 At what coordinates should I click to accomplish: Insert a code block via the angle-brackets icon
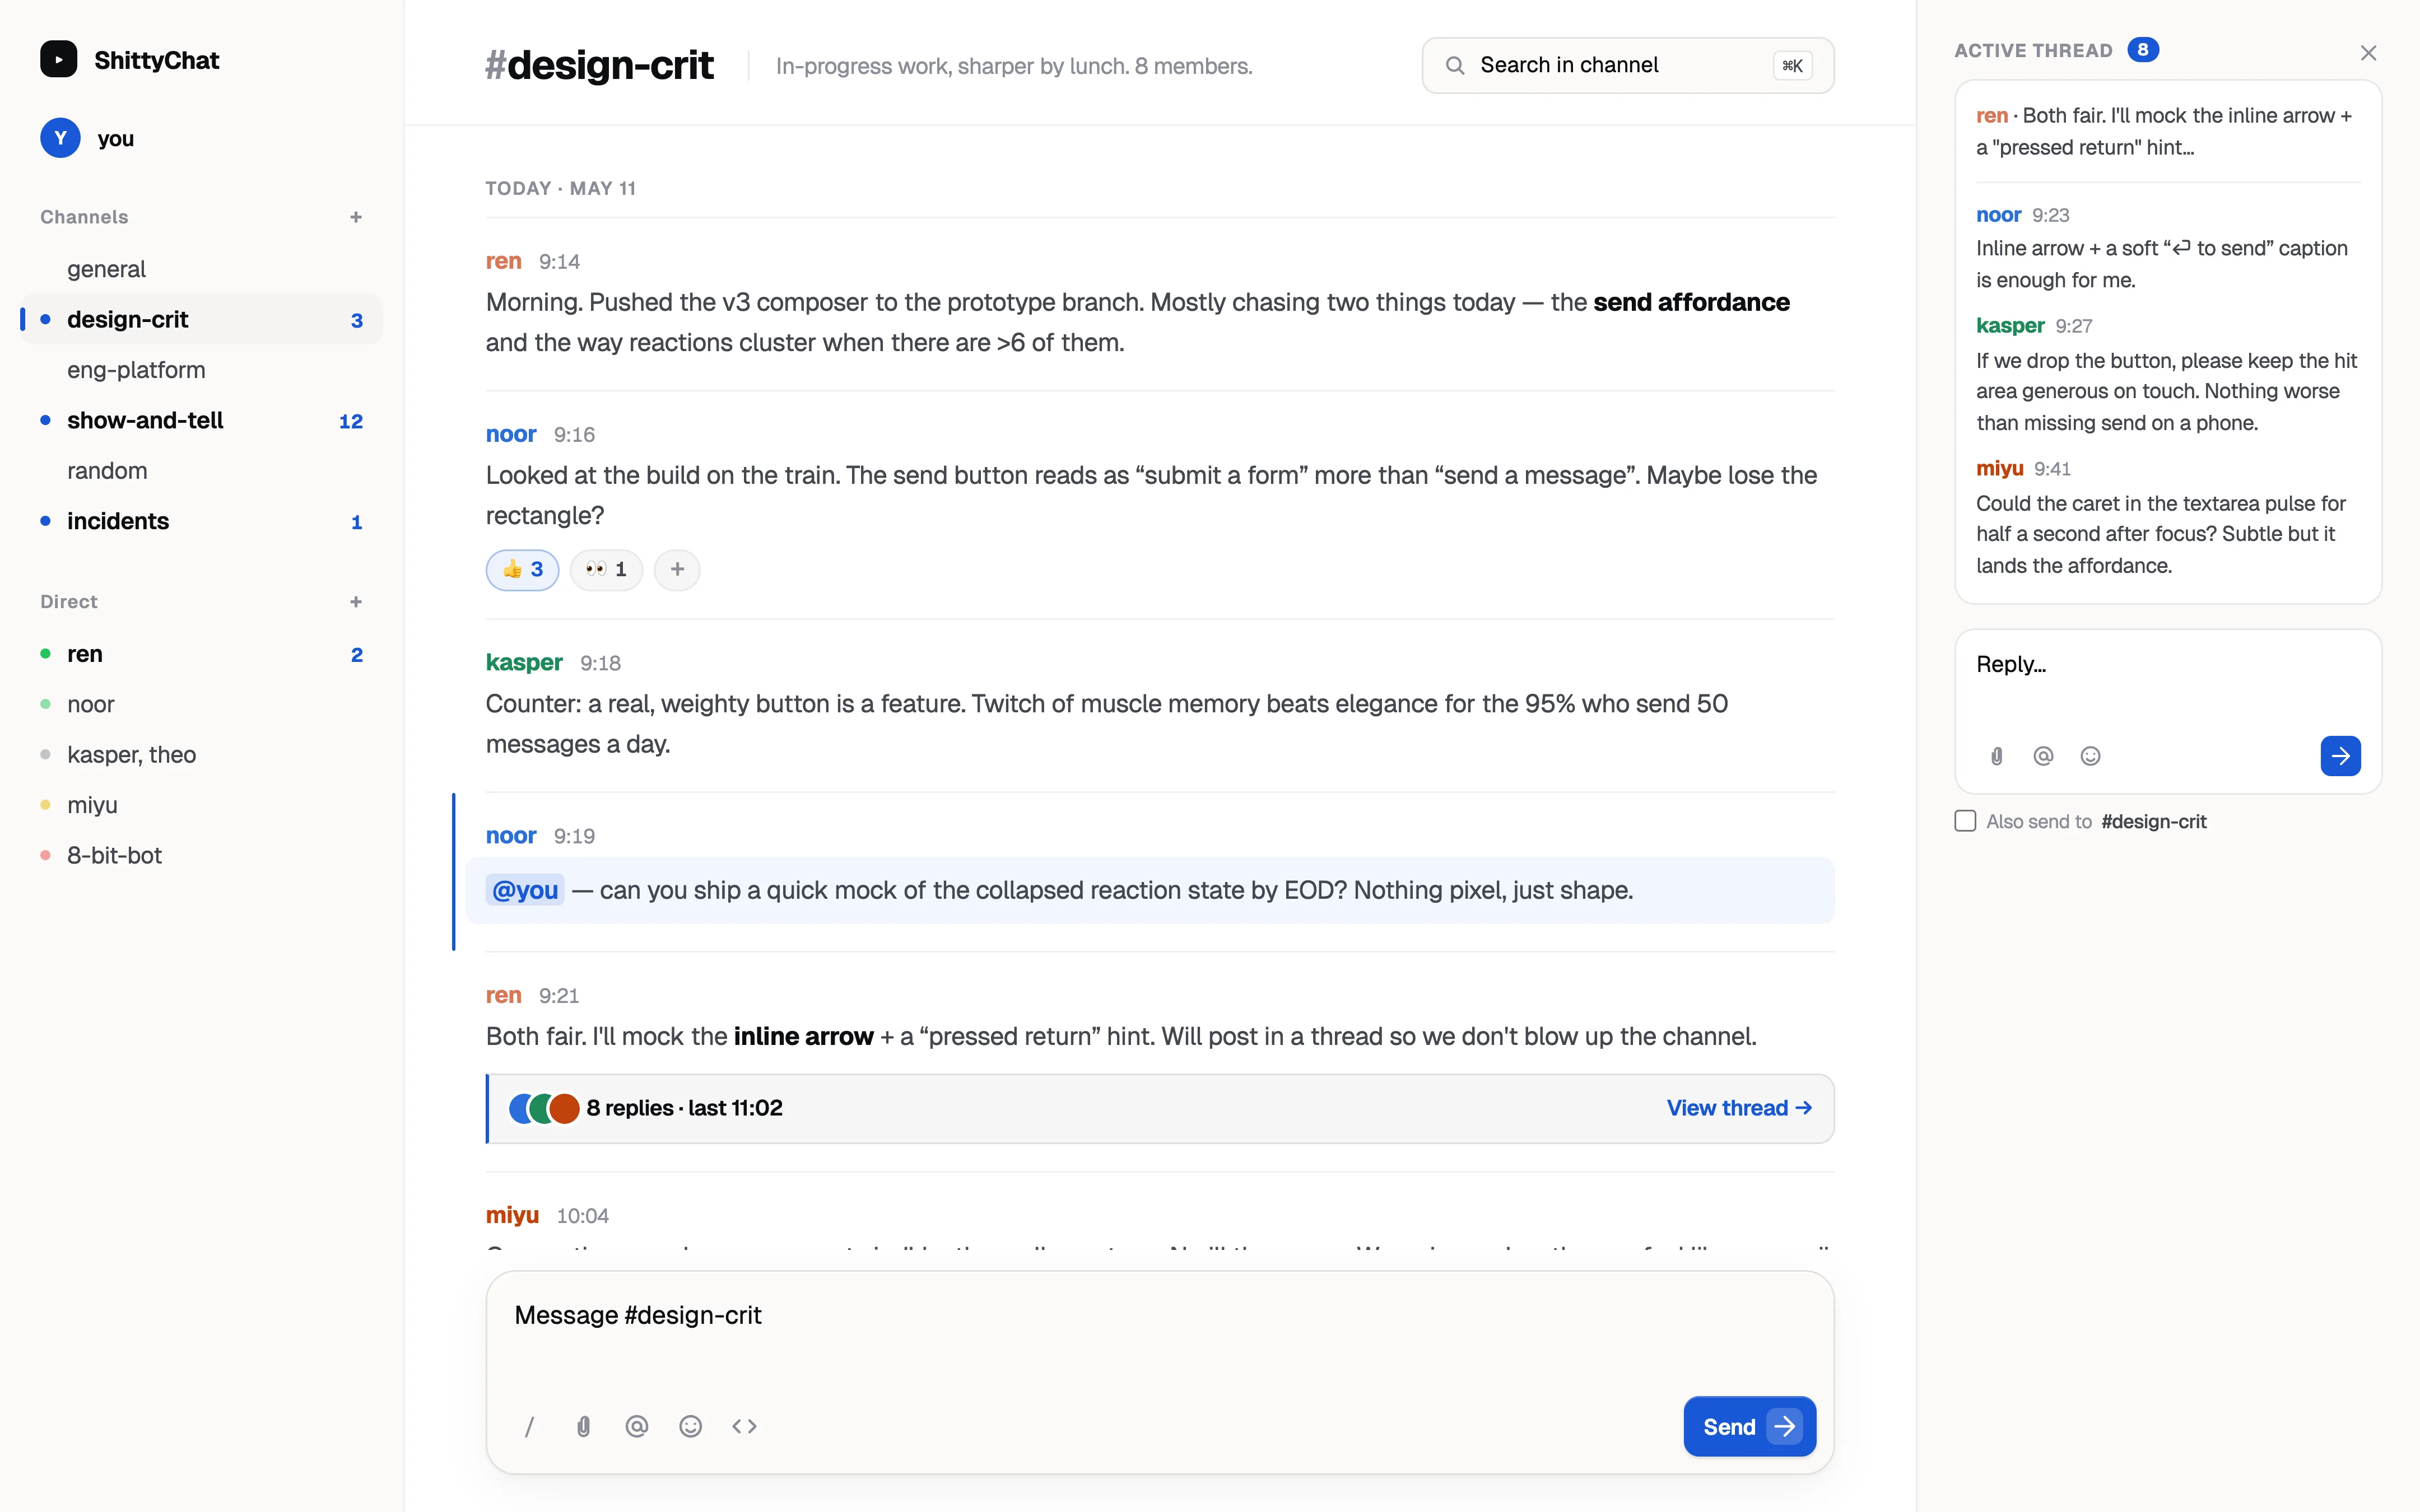[744, 1426]
